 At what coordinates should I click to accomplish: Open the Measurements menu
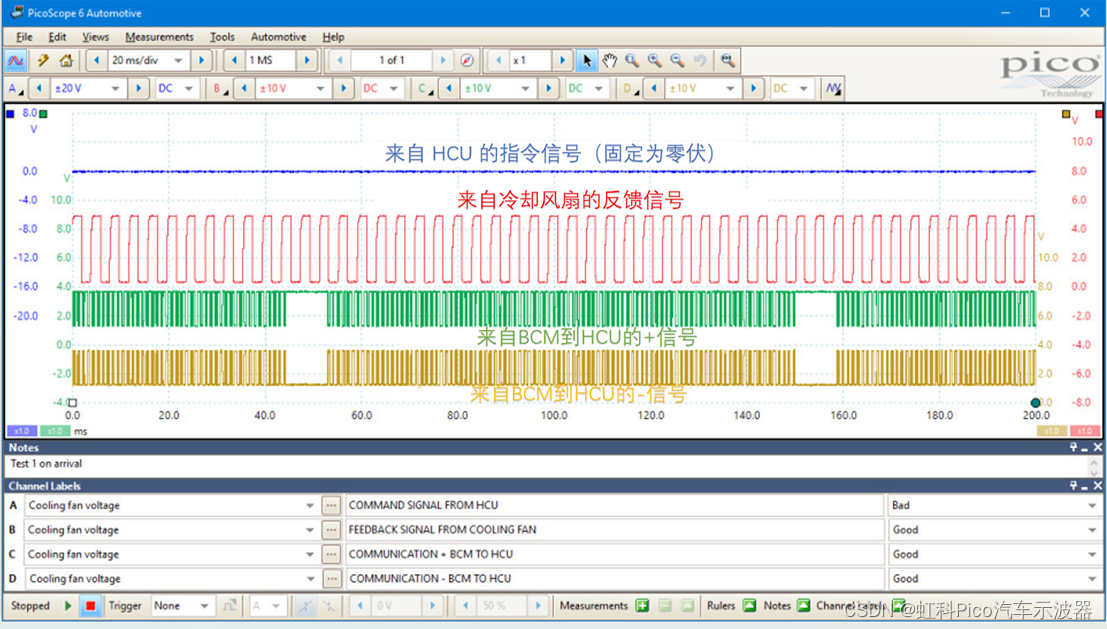(x=159, y=37)
